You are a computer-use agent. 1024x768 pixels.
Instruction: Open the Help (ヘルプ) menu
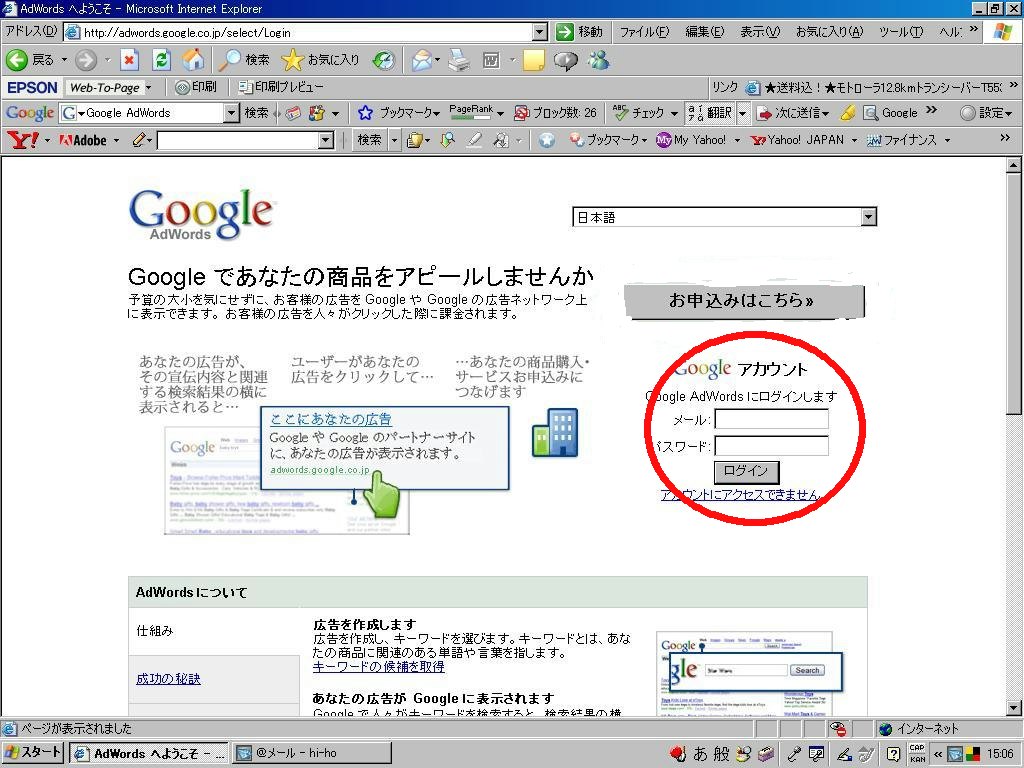tap(950, 31)
